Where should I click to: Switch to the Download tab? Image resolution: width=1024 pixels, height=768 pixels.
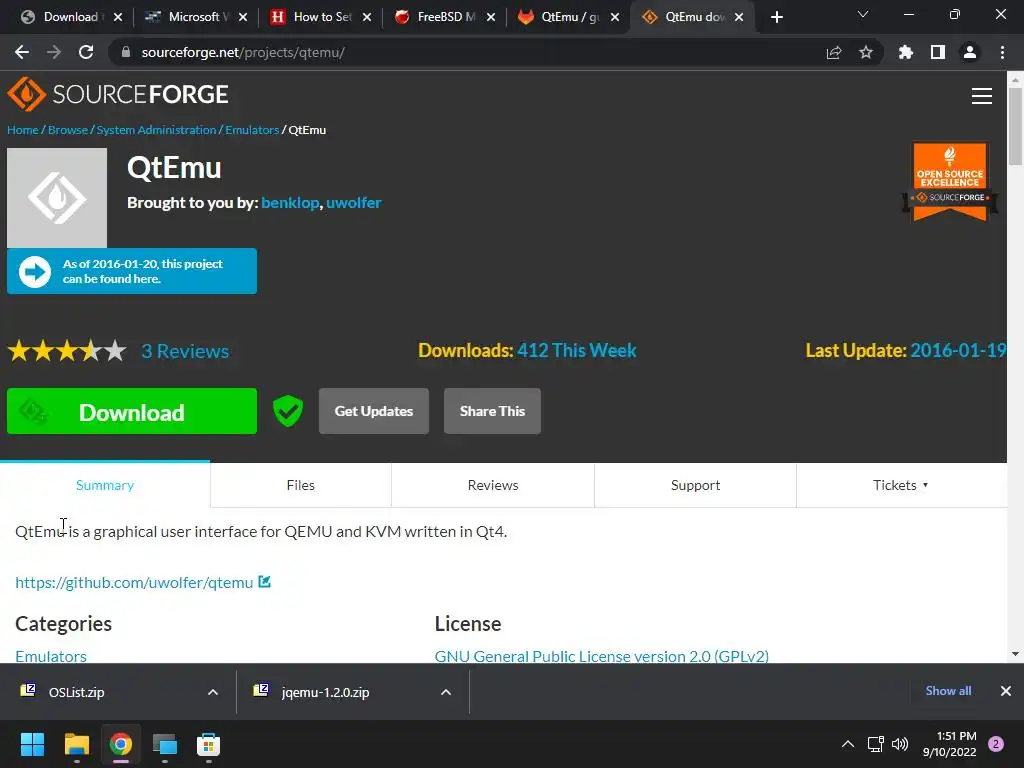(61, 17)
